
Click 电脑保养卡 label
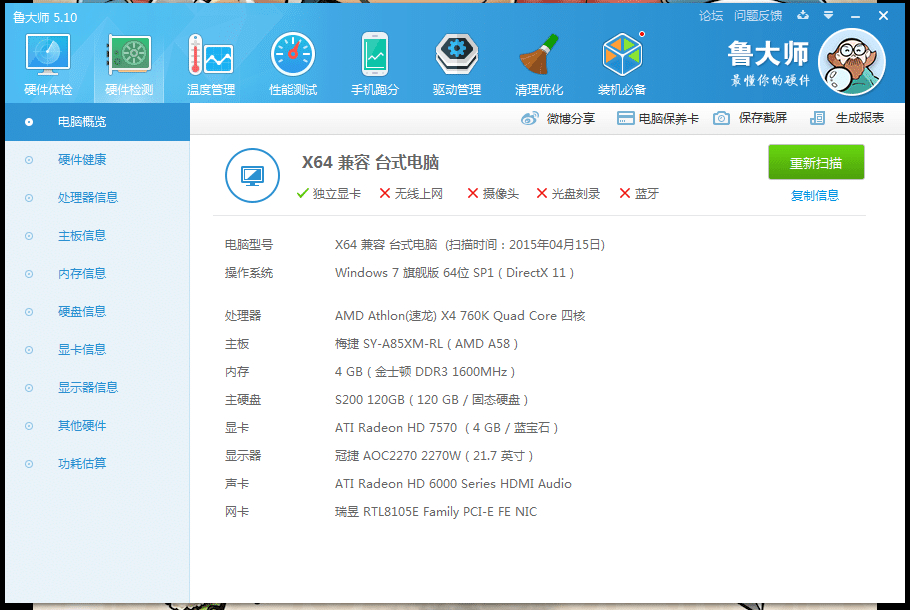(669, 118)
